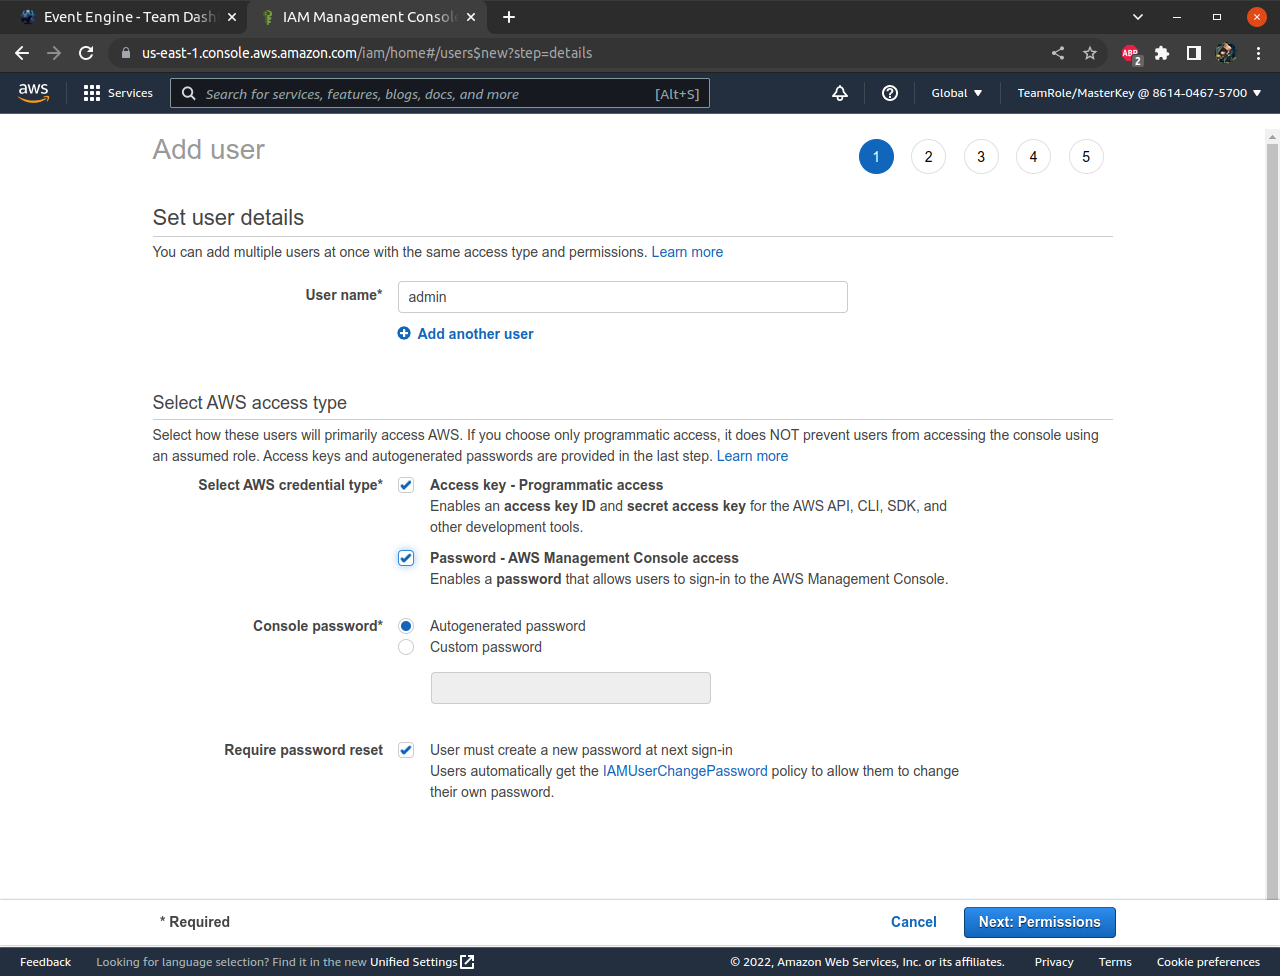Switch to the IAM Management Console tab
Viewport: 1280px width, 976px height.
367,17
